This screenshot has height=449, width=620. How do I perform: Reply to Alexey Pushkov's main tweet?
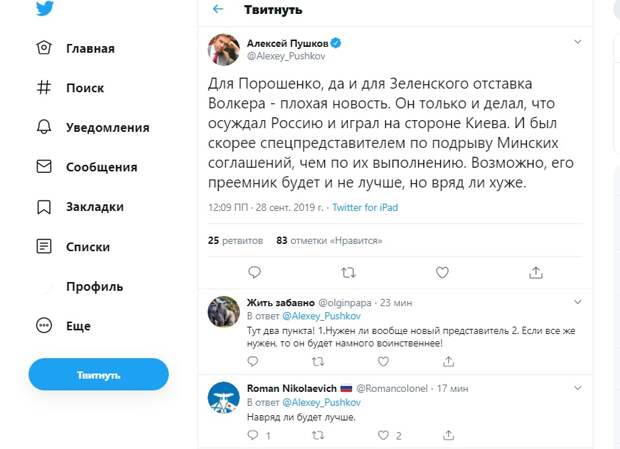(x=254, y=272)
